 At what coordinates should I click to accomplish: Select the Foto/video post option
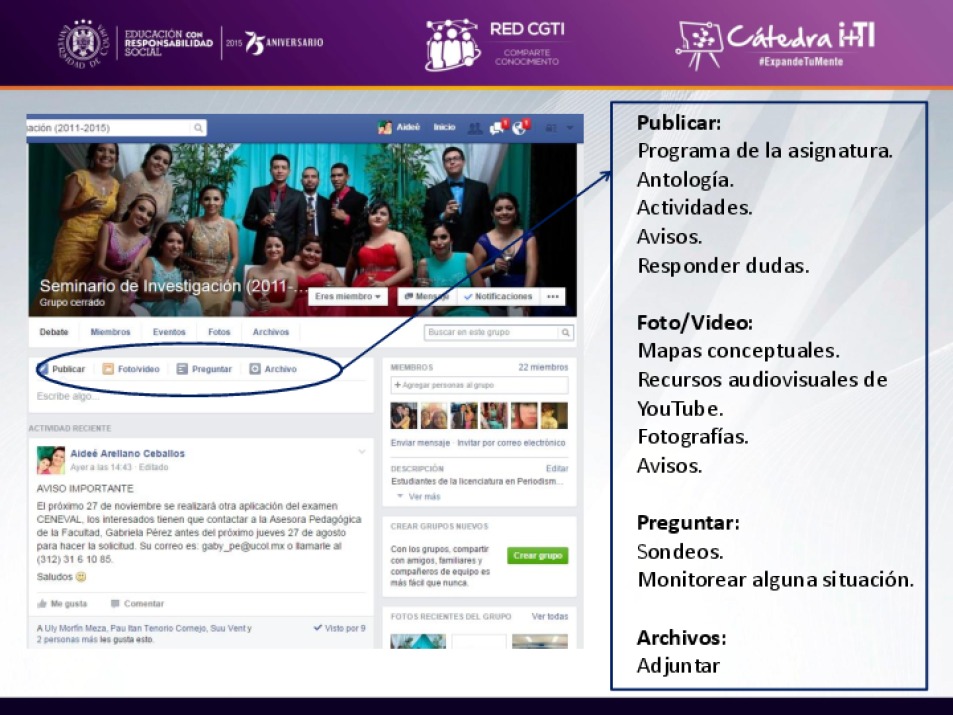pyautogui.click(x=131, y=369)
